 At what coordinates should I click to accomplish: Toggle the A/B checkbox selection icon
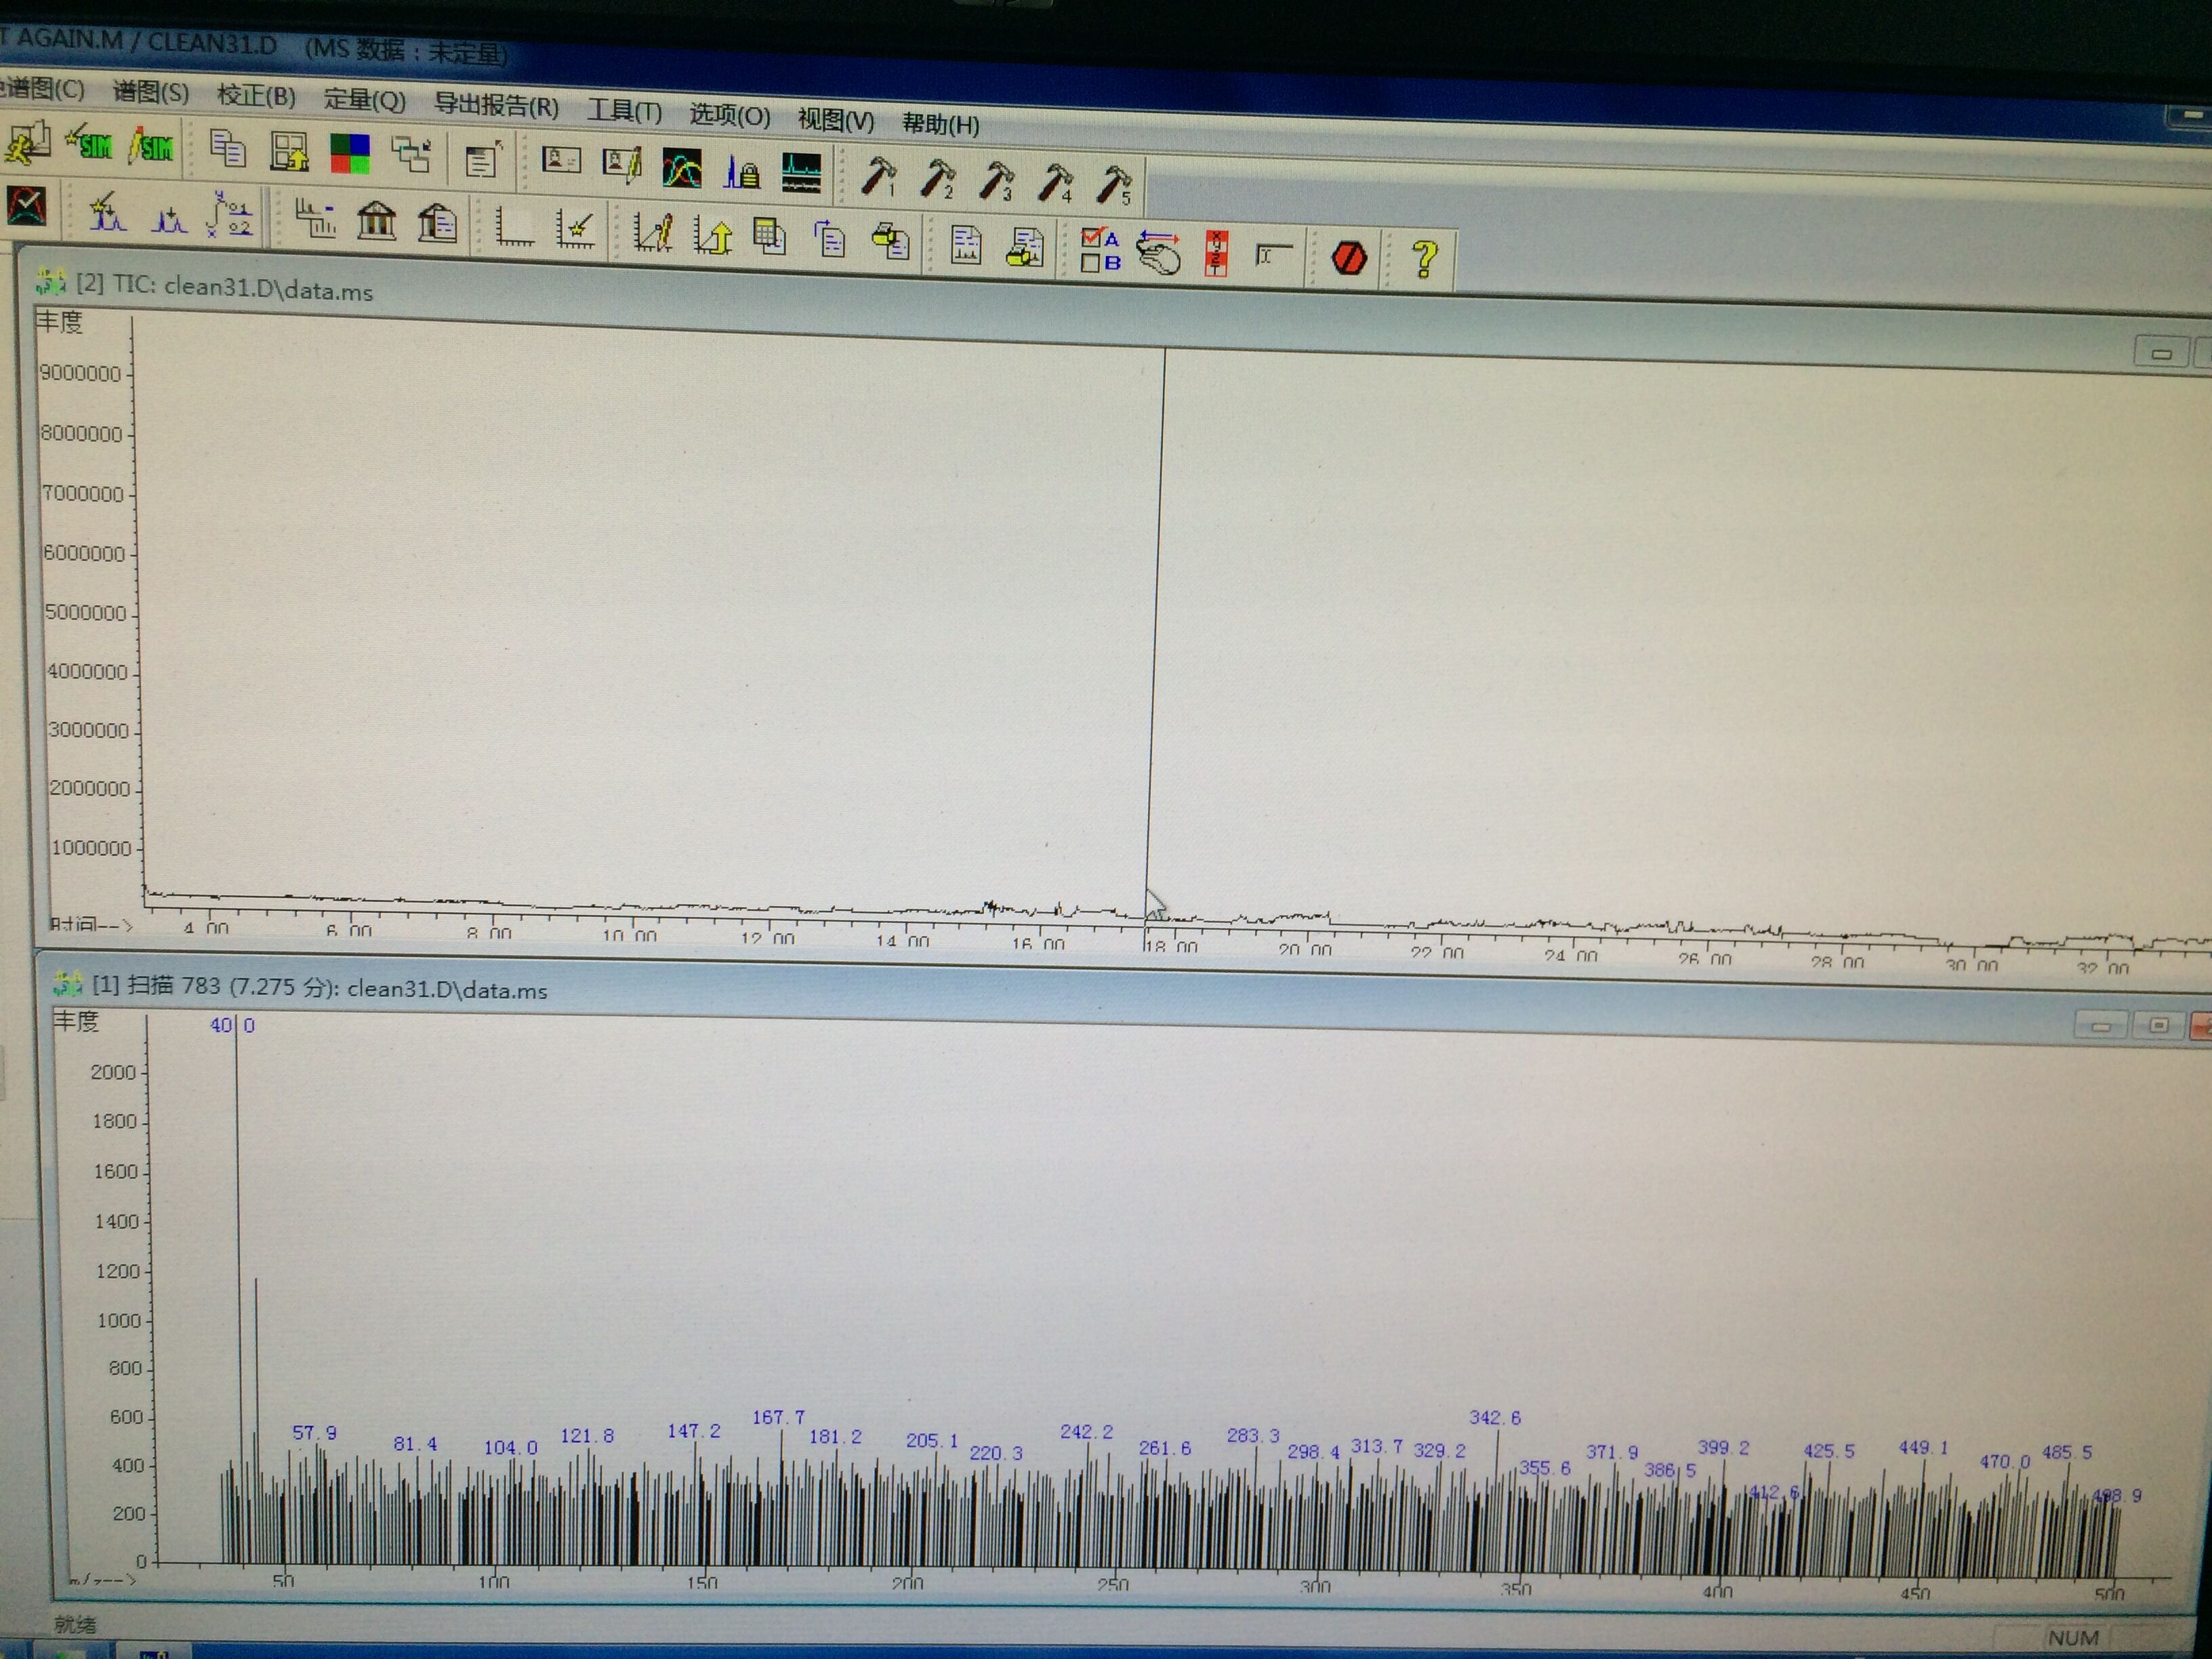pos(1100,250)
